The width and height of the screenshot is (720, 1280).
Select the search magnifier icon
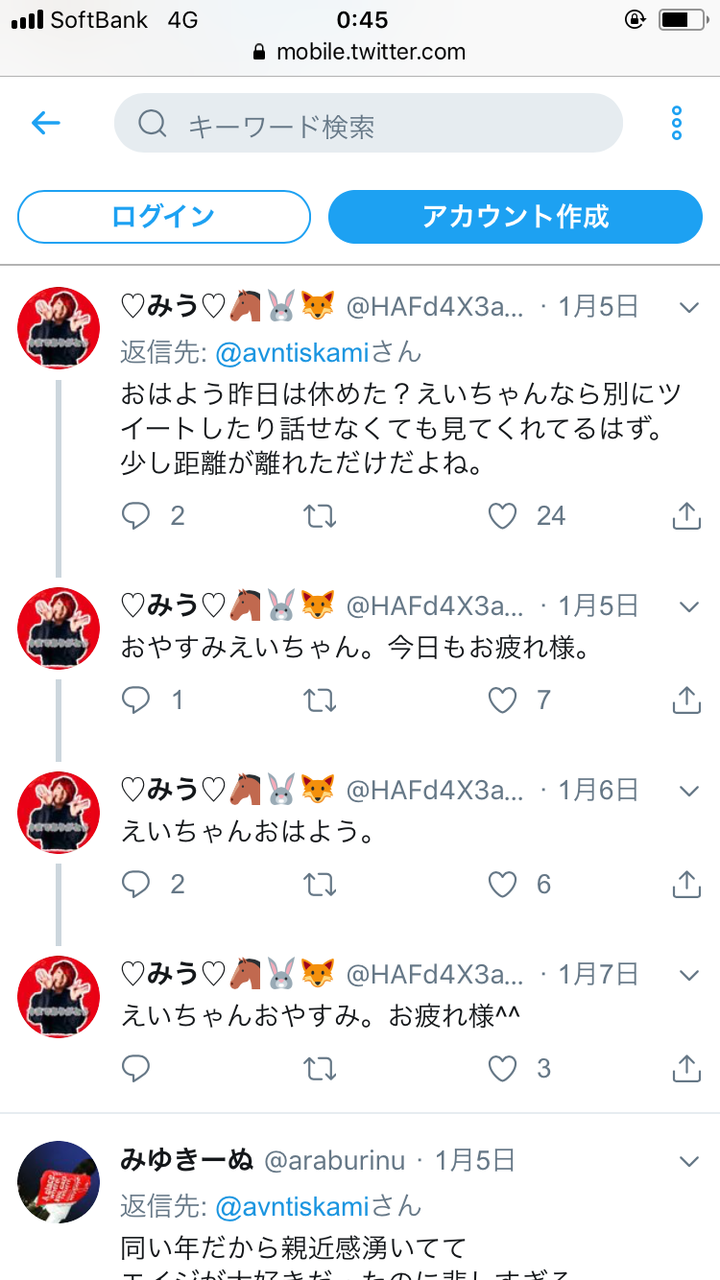pos(152,123)
